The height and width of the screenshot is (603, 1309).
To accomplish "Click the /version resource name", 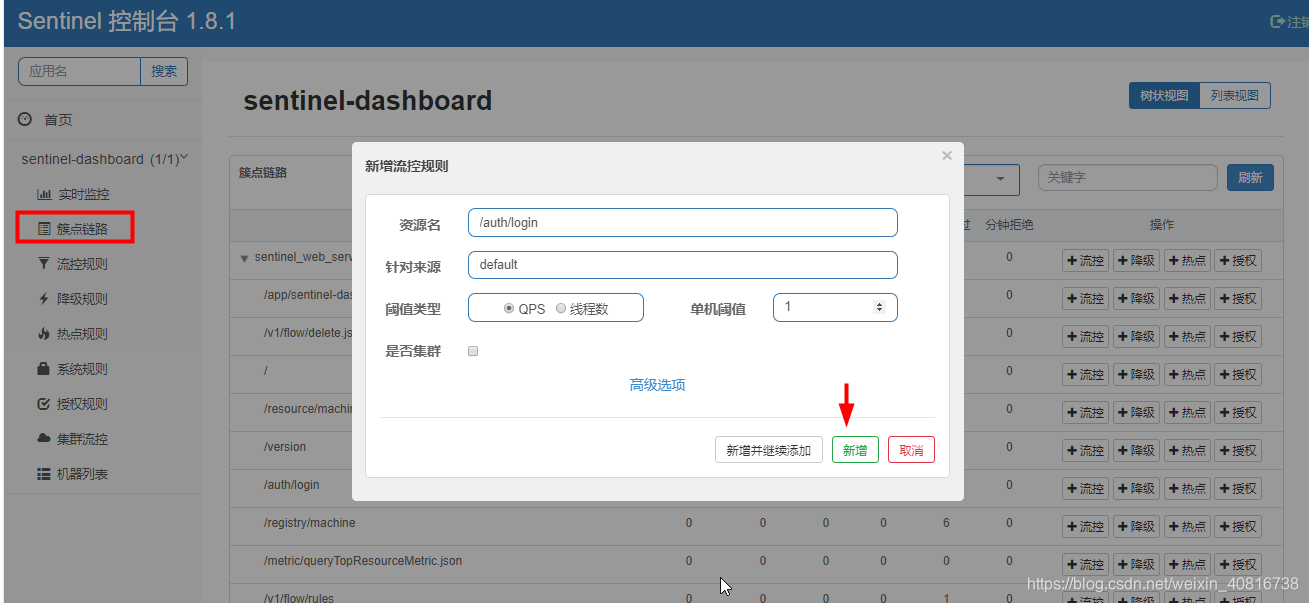I will tap(285, 447).
